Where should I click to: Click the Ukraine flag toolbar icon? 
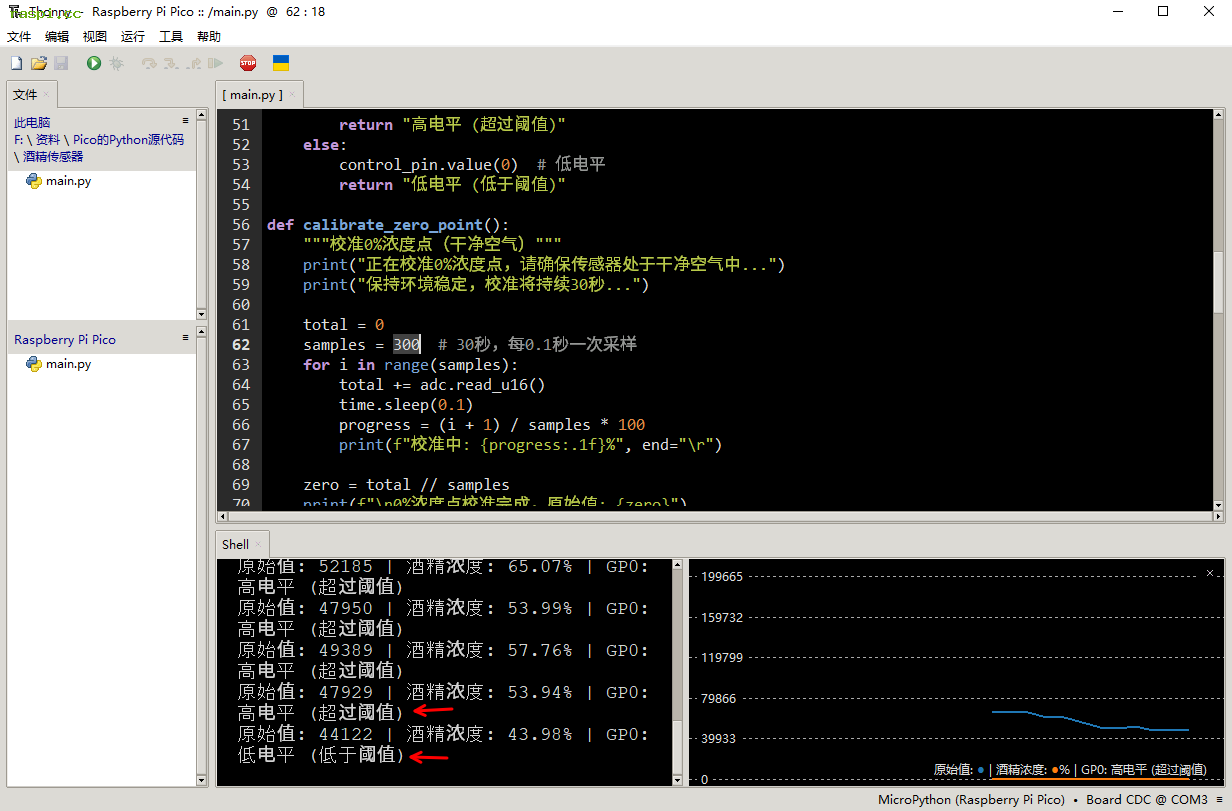click(x=281, y=63)
